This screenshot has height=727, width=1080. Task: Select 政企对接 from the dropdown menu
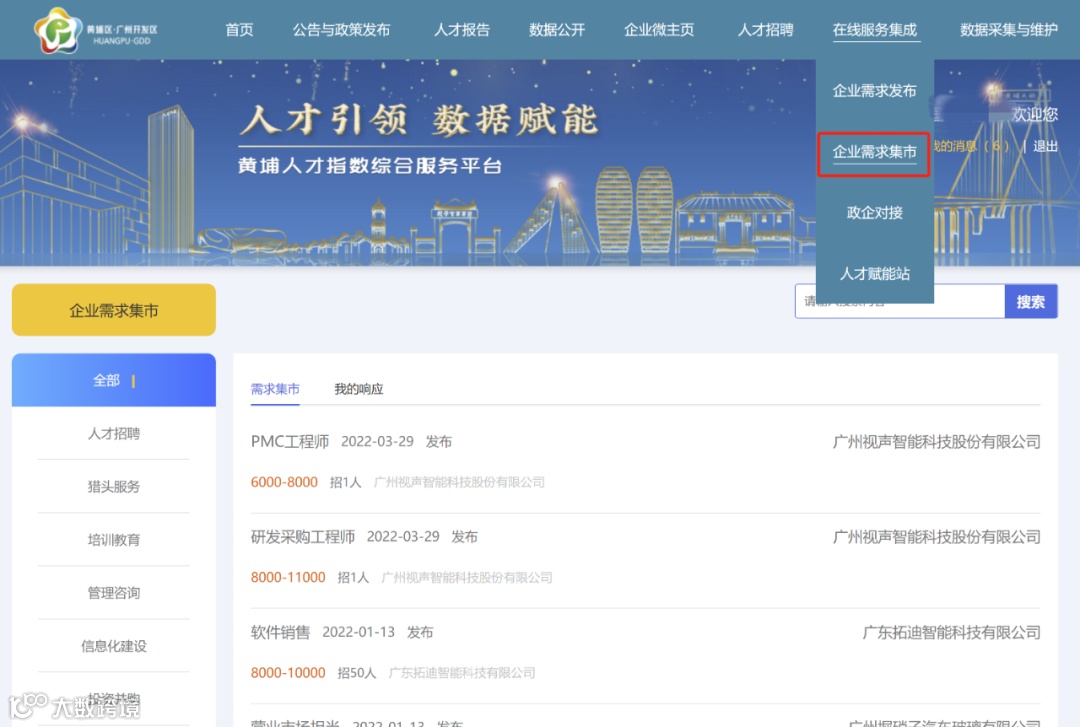tap(875, 213)
